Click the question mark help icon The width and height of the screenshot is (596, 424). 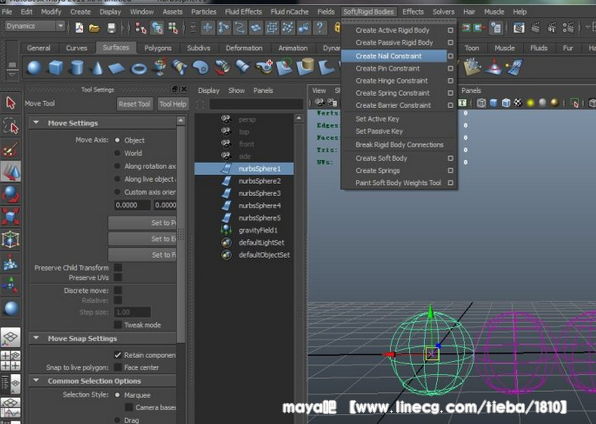[320, 27]
